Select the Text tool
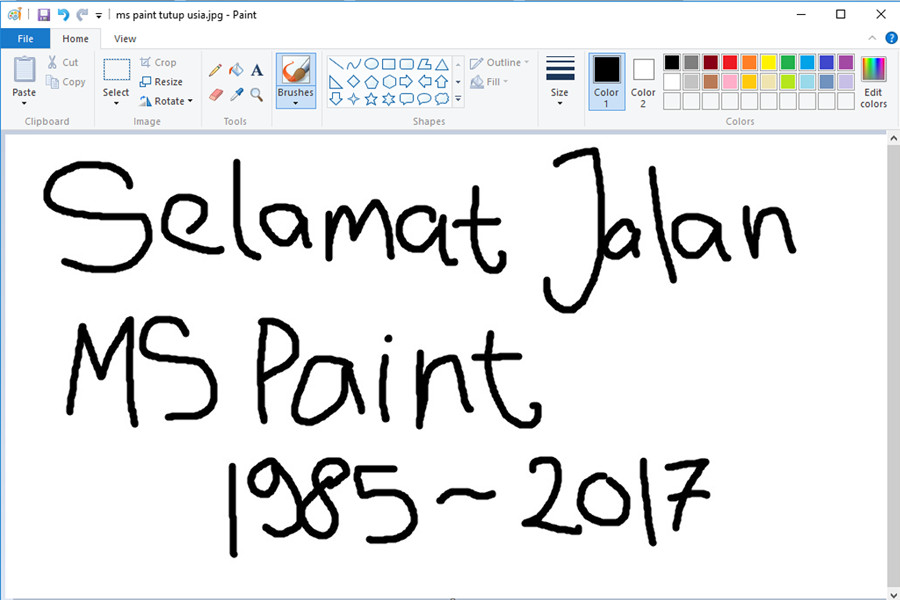 click(257, 70)
